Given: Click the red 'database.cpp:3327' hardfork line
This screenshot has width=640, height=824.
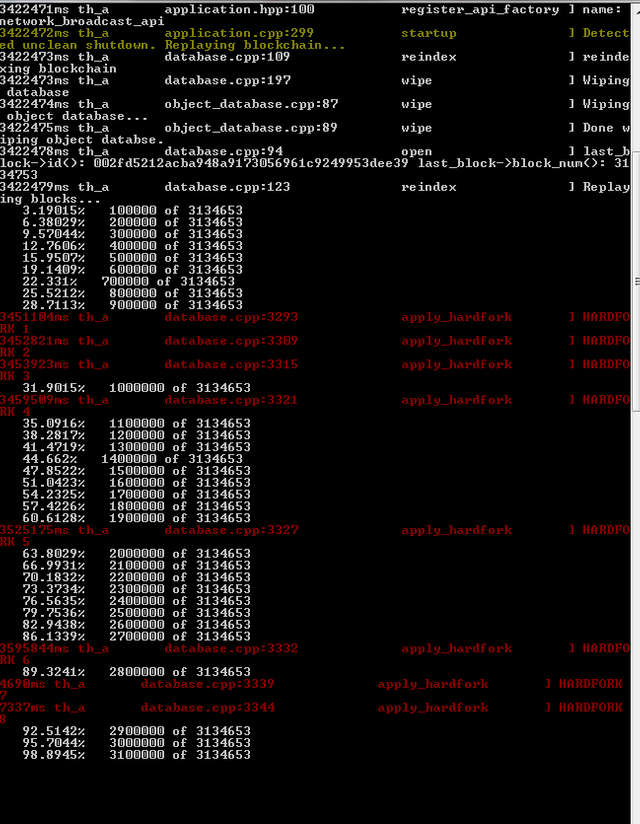Looking at the screenshot, I should pos(315,530).
